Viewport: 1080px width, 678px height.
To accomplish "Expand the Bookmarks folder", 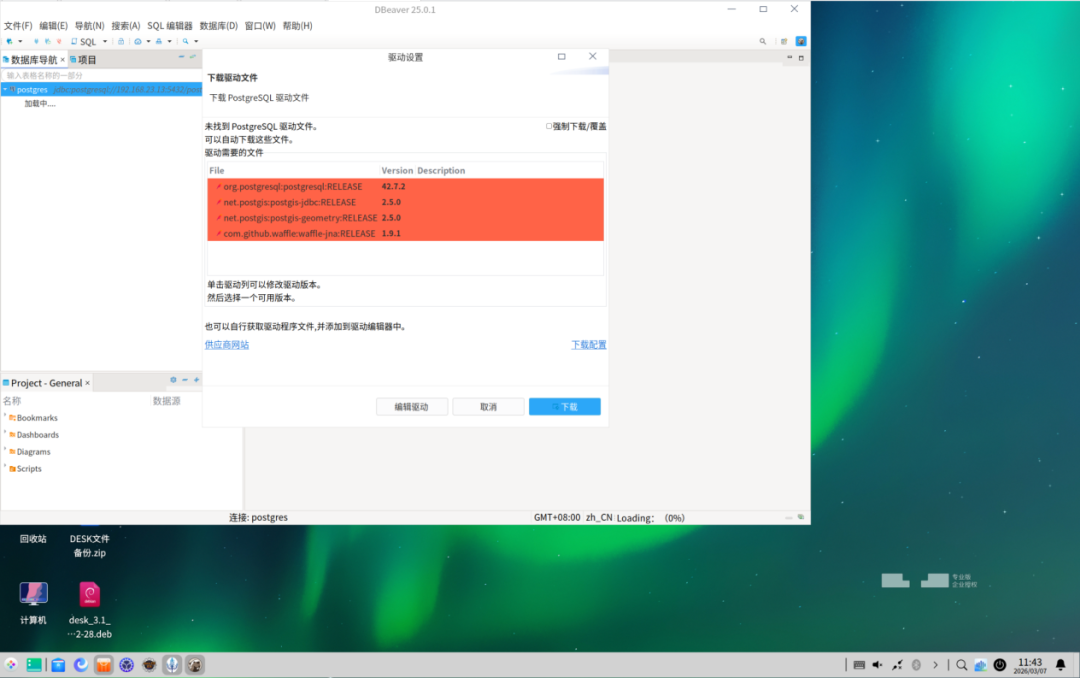I will pos(5,416).
